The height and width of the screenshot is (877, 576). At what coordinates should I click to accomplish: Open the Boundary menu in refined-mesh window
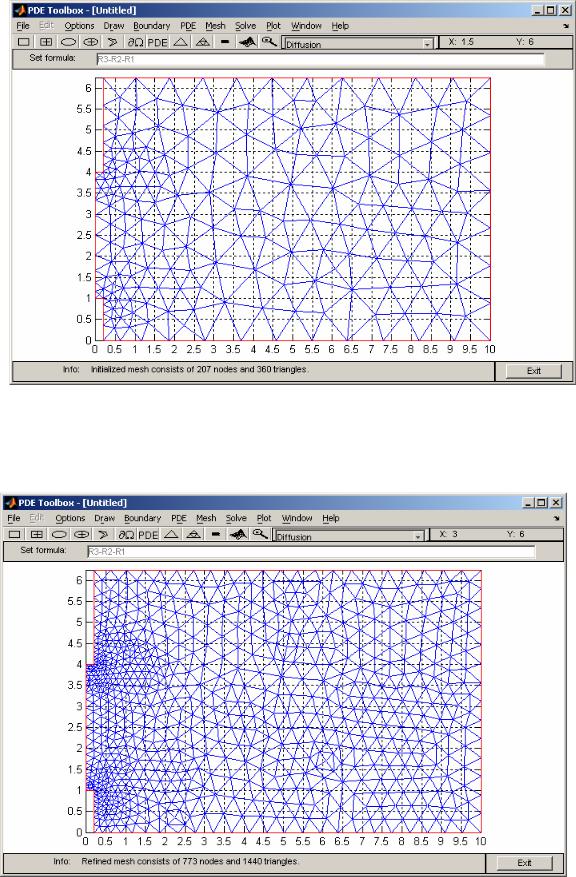[x=143, y=518]
